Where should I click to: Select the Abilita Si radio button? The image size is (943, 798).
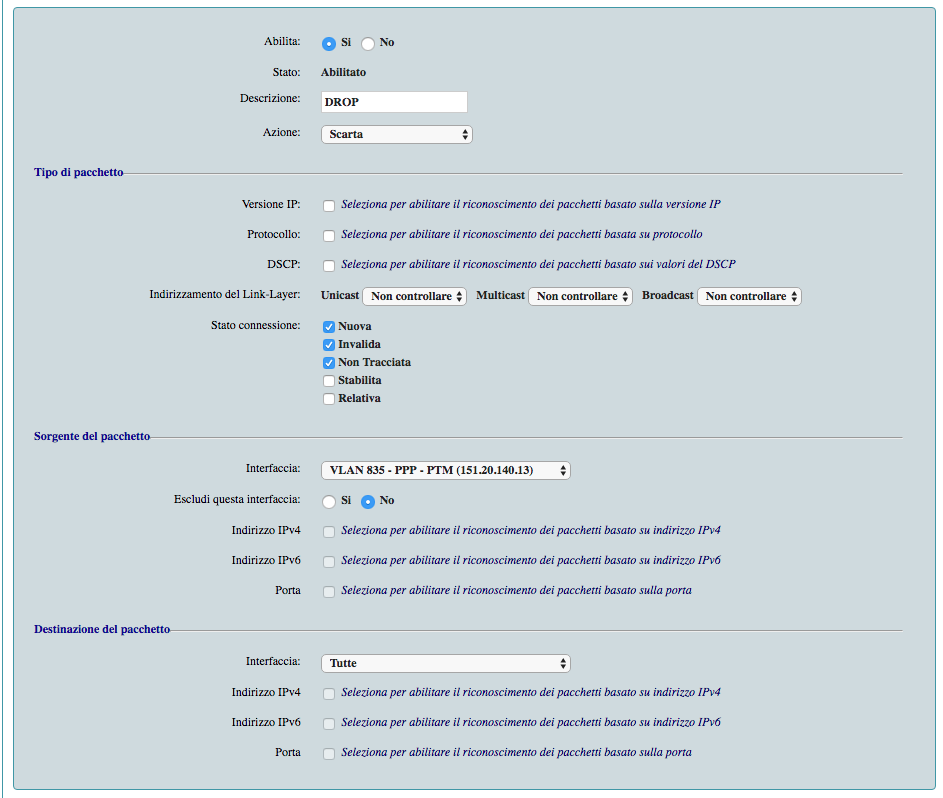coord(328,43)
